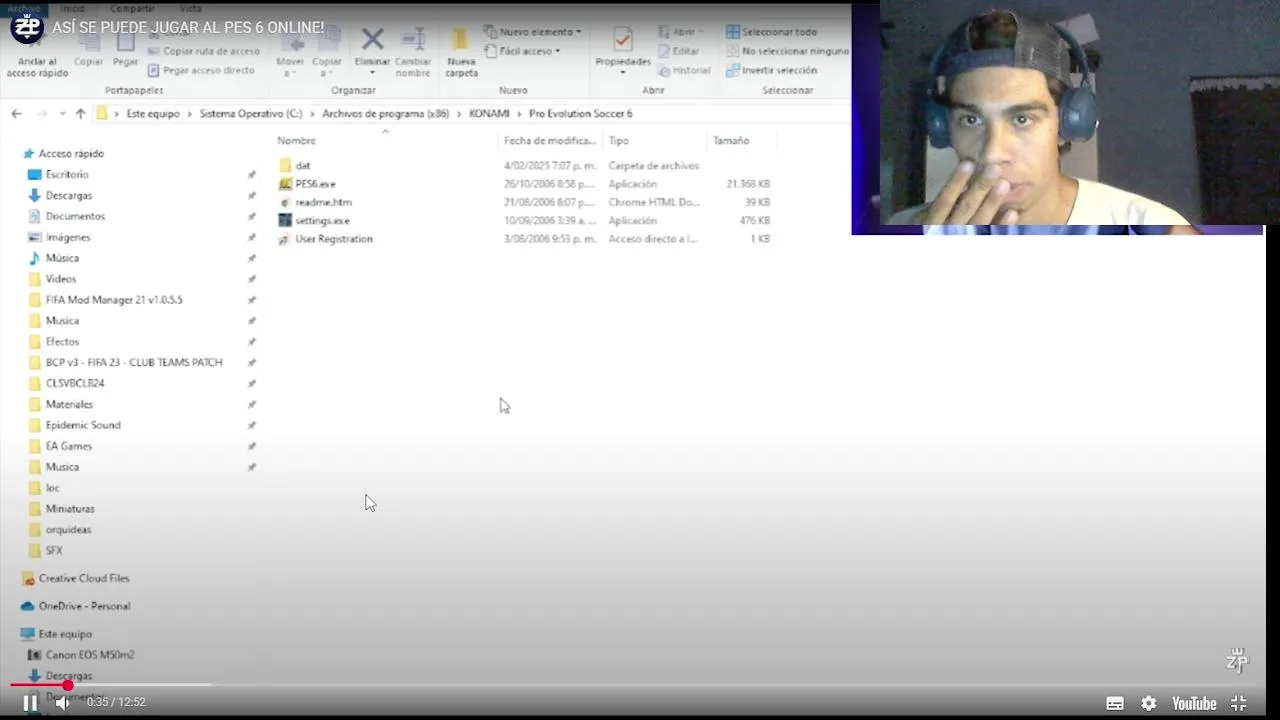Viewport: 1280px width, 720px height.
Task: Click No seleccionar ninguno
Action: pos(787,51)
